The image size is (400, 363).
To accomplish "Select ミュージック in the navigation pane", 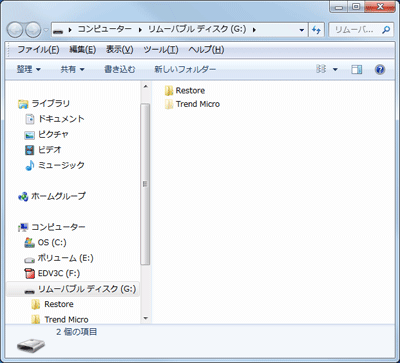I will [x=55, y=165].
